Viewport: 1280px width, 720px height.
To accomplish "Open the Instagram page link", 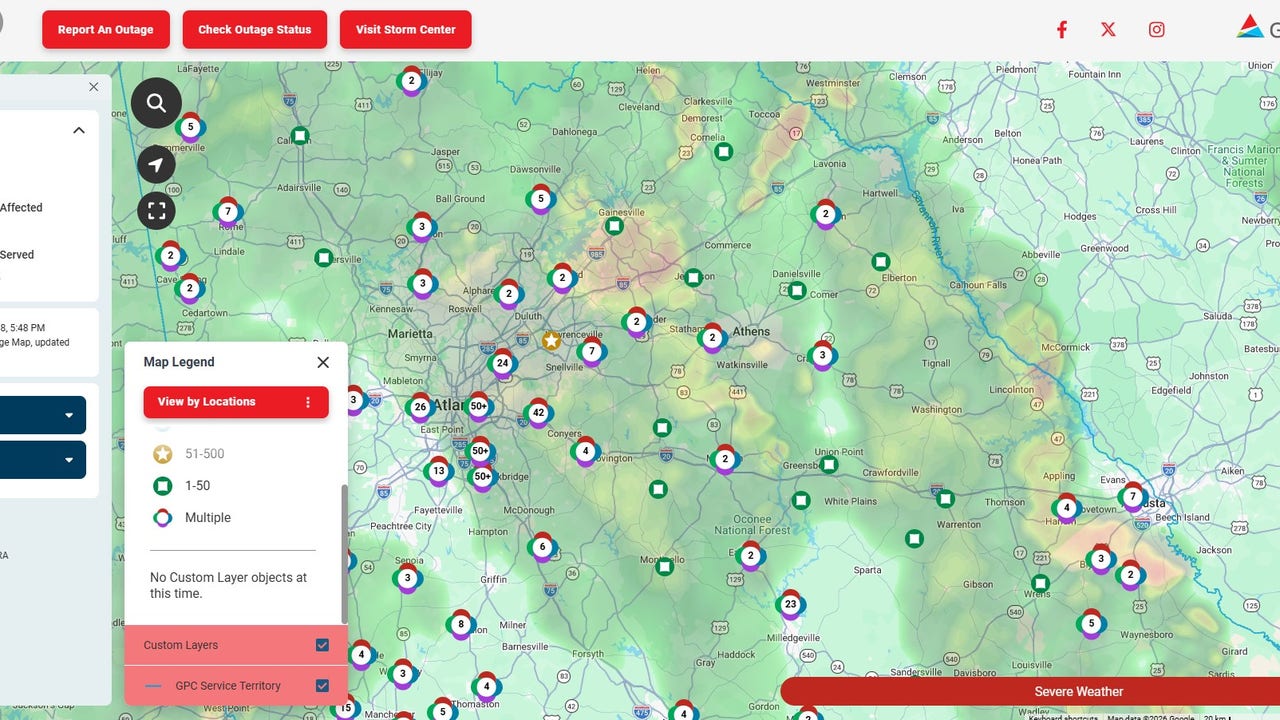I will 1156,29.
